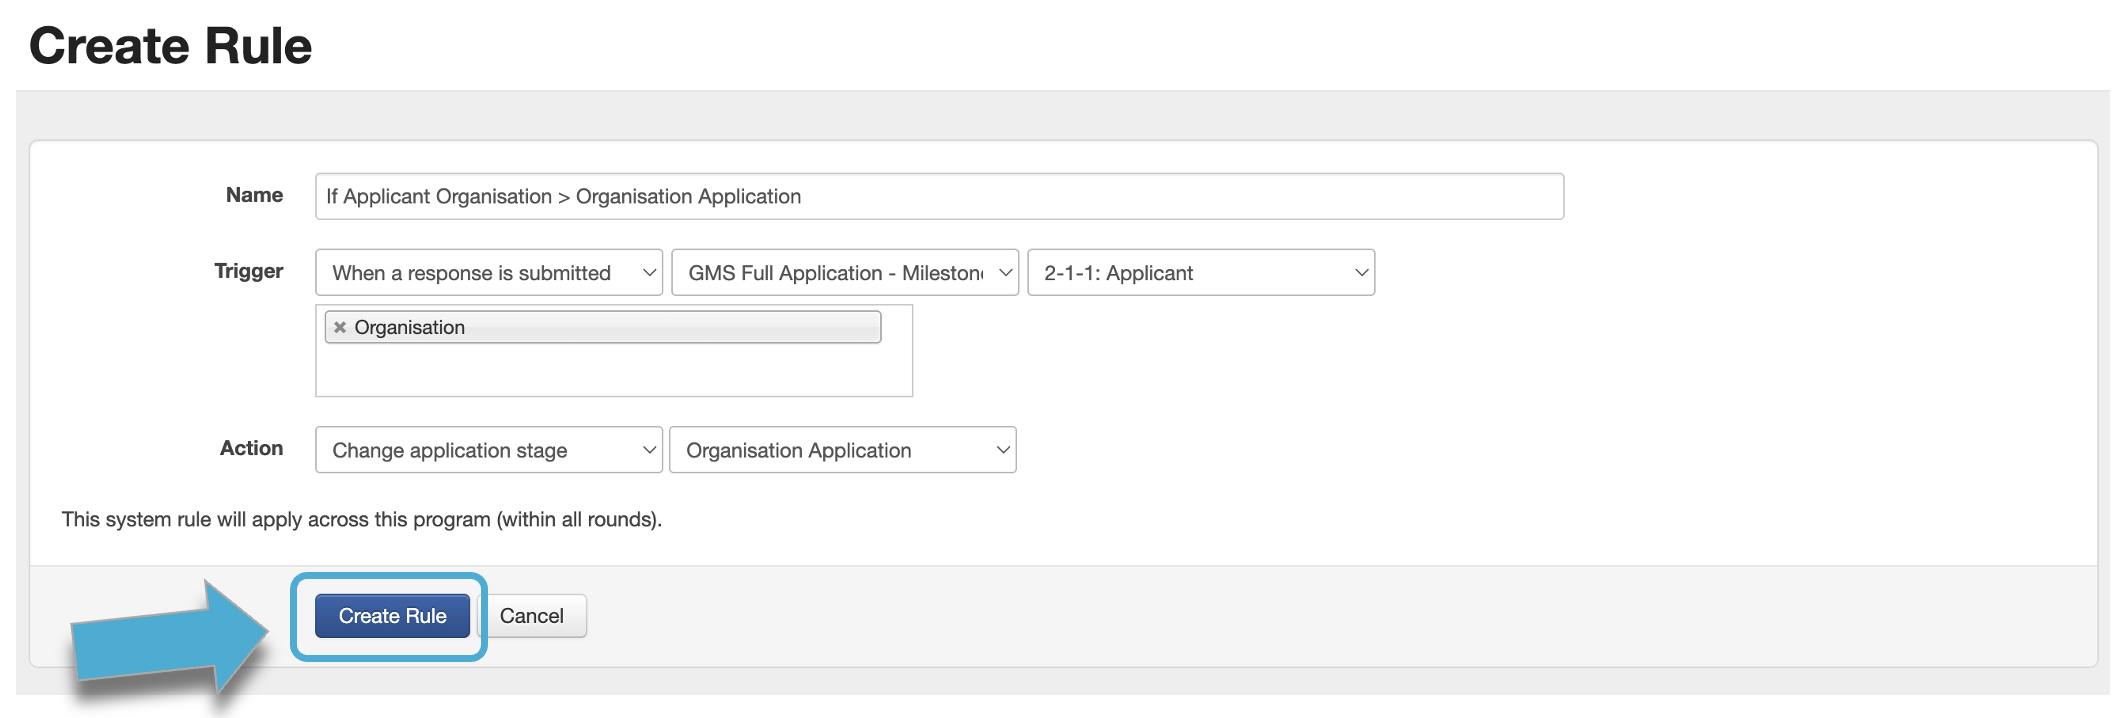Click the Create Rule page heading

tap(170, 46)
